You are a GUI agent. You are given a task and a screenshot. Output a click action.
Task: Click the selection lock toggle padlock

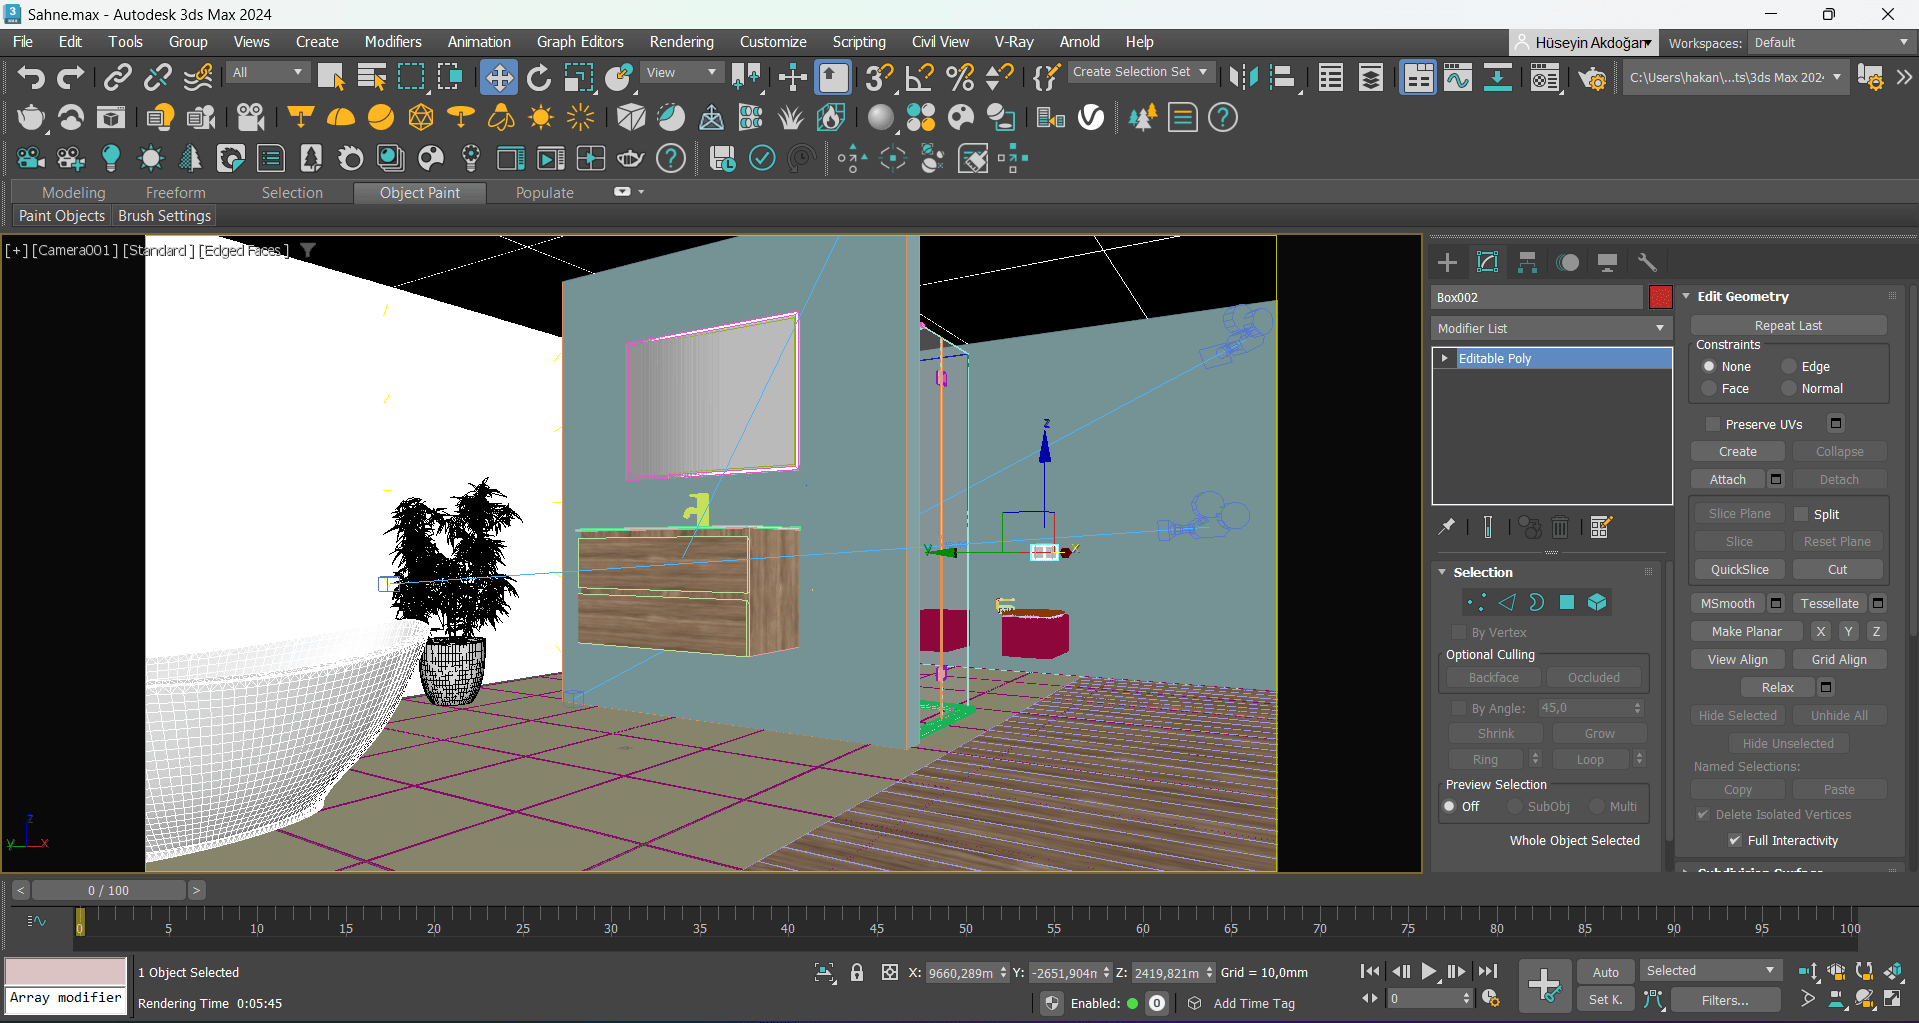pyautogui.click(x=857, y=972)
